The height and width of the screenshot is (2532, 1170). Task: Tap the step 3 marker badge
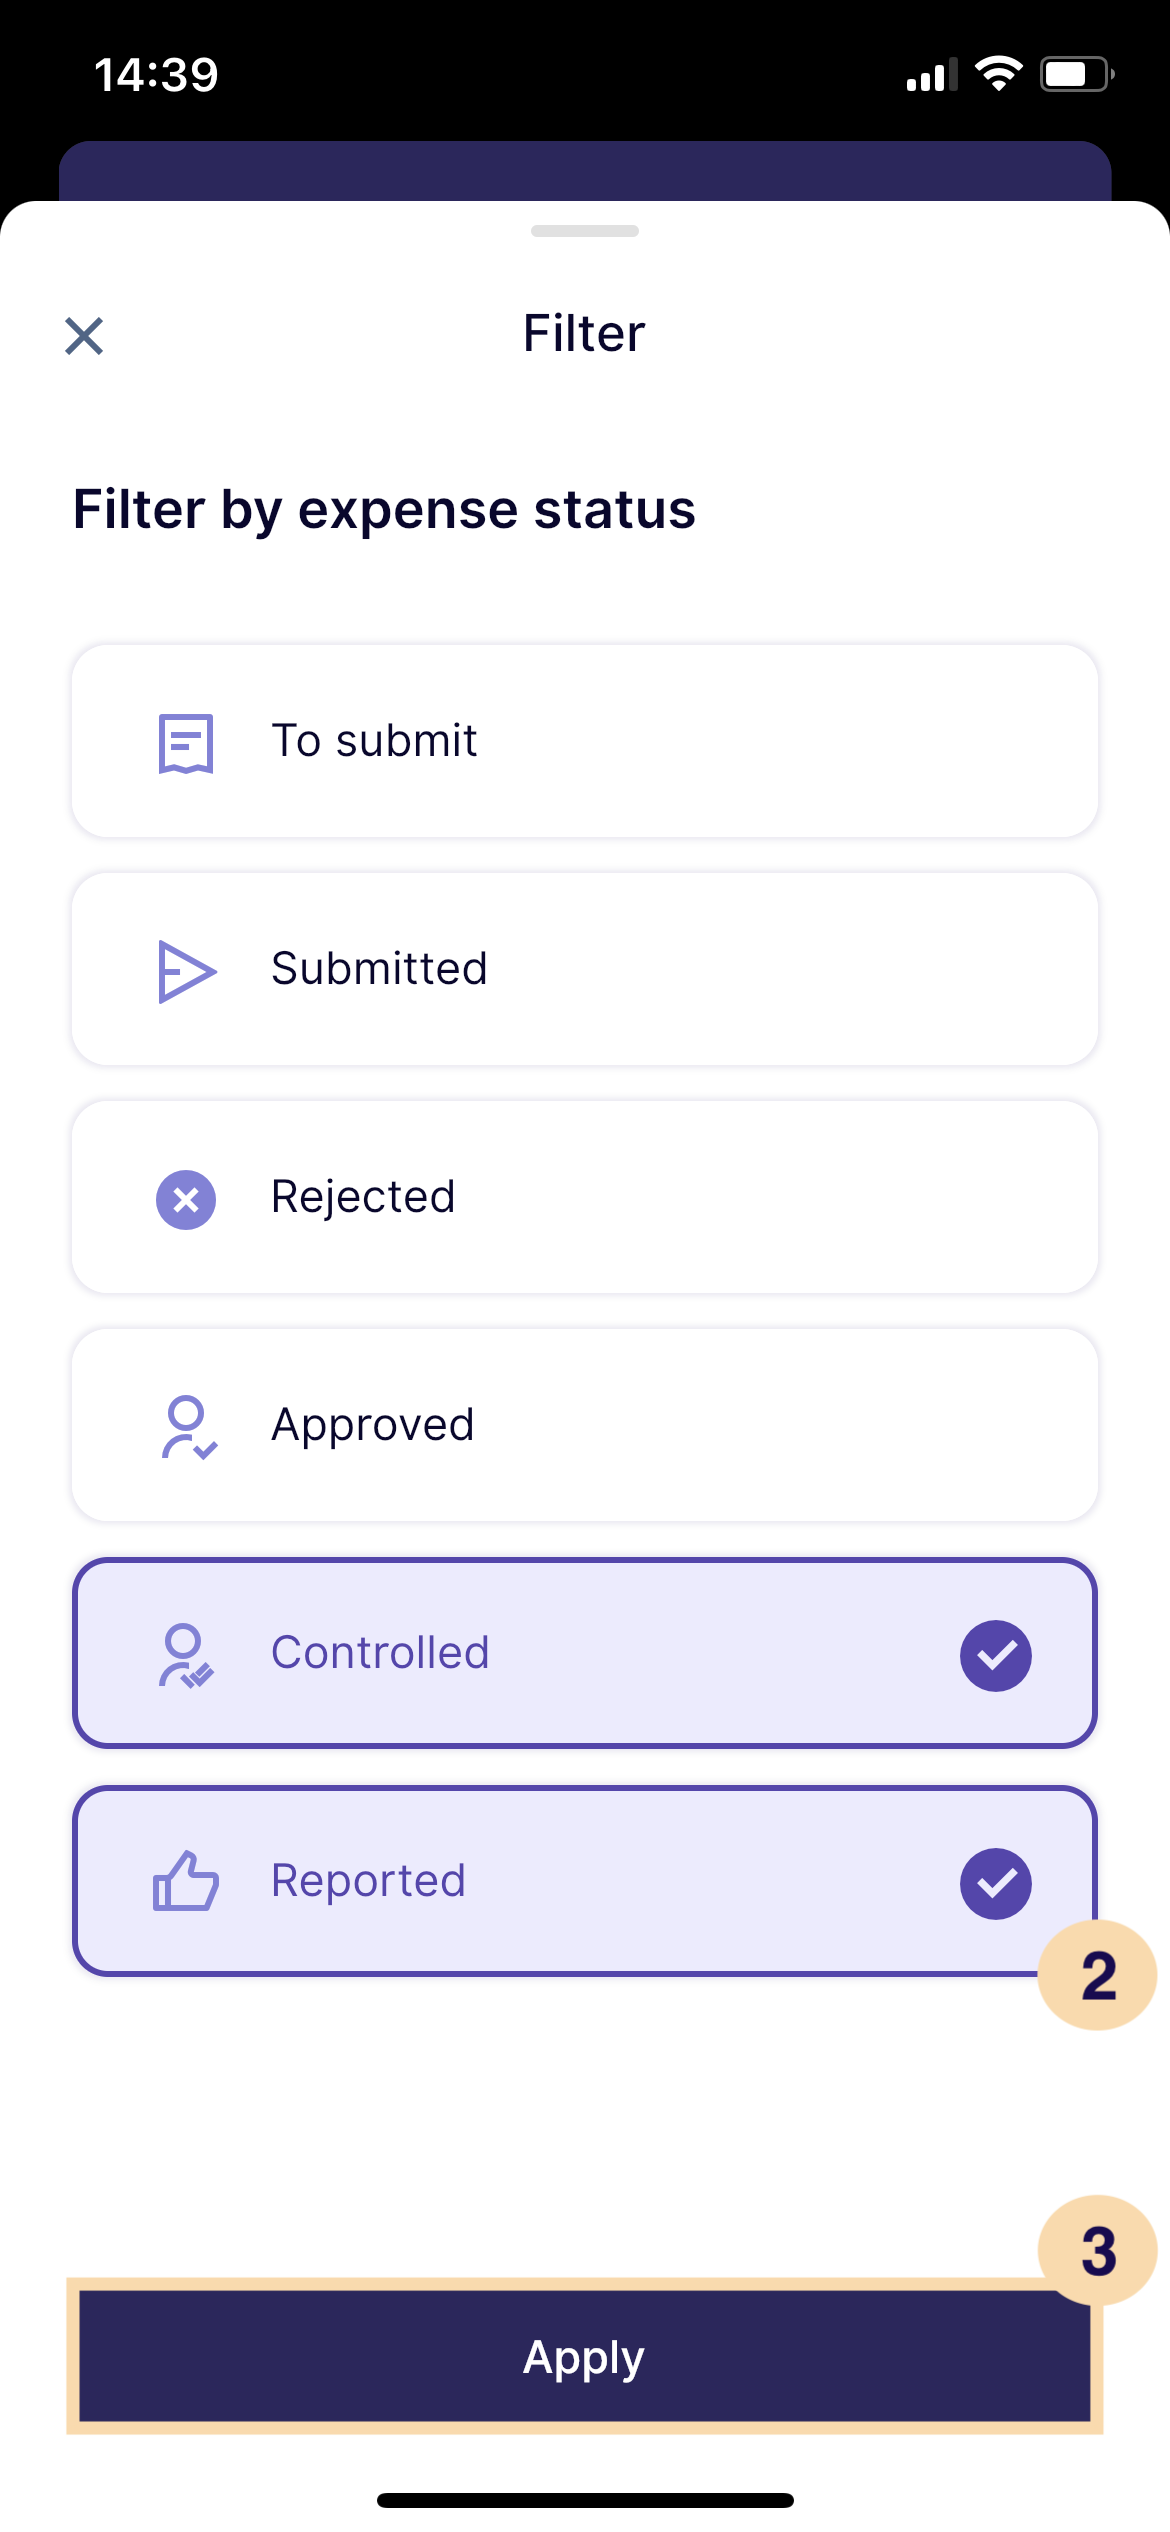point(1098,2250)
